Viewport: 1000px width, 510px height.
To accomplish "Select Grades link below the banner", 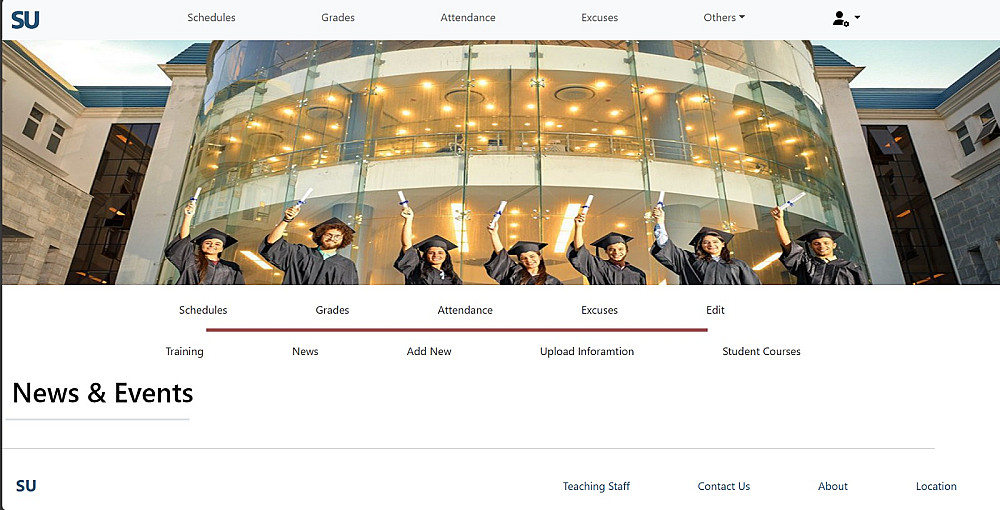I will [332, 310].
